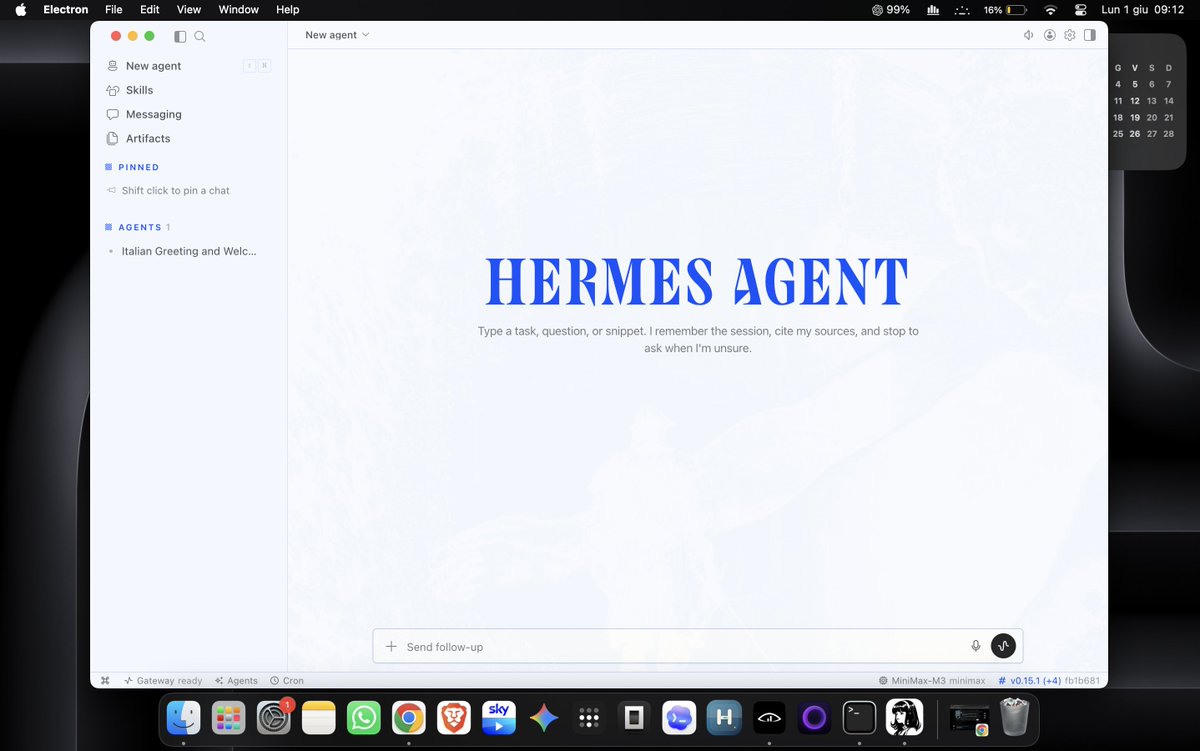Click day 26 in calendar widget

(x=1135, y=134)
